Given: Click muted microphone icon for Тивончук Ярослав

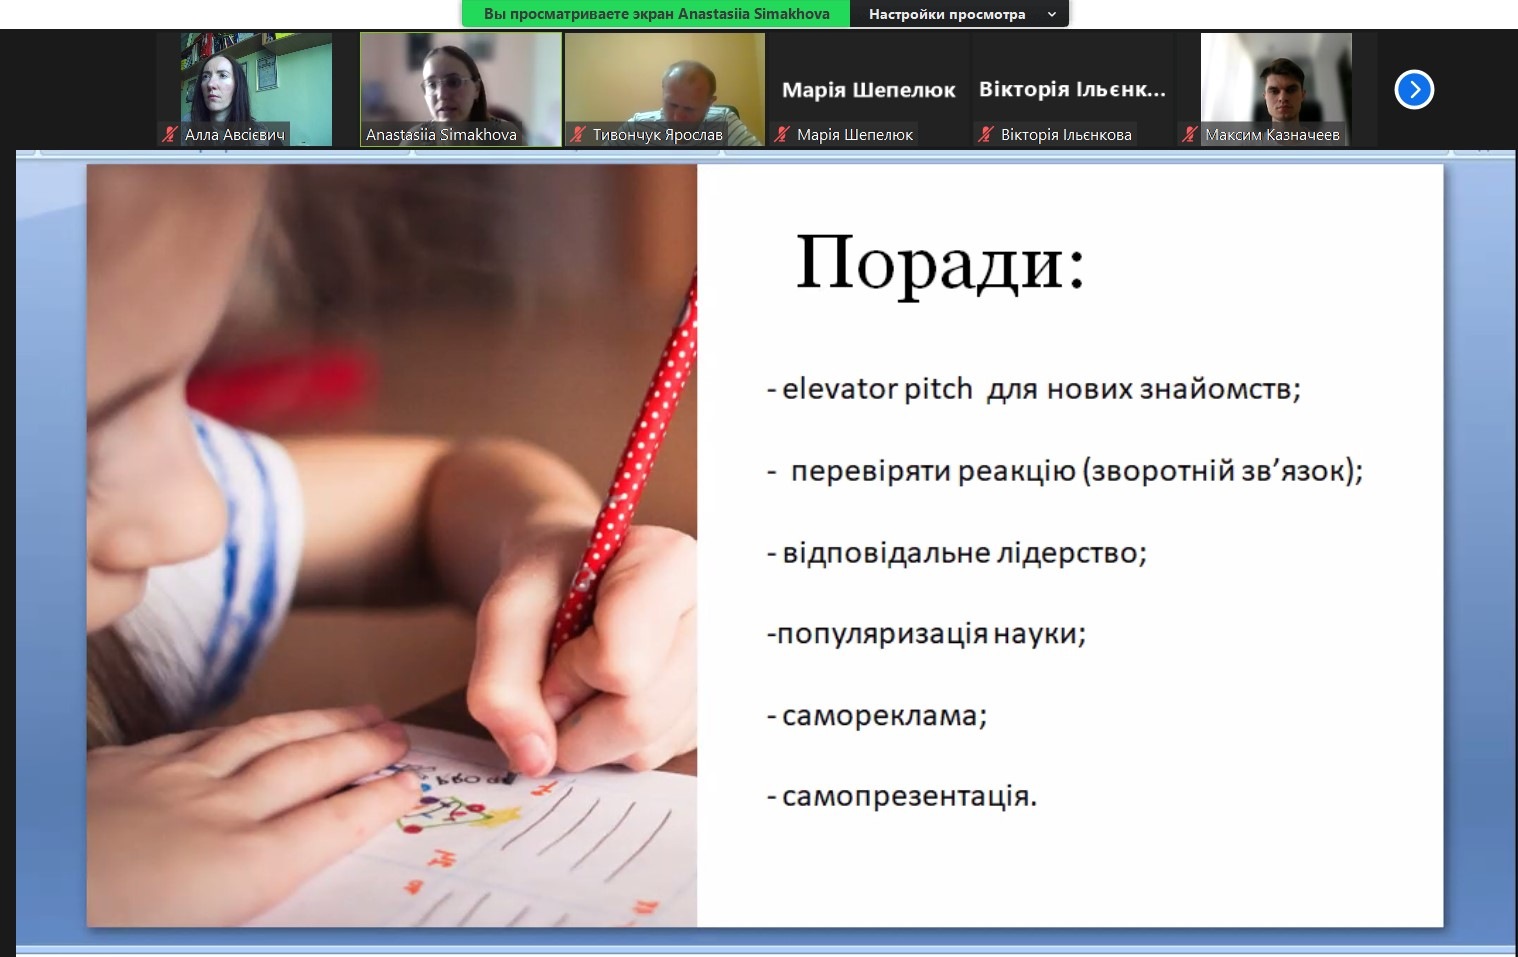Looking at the screenshot, I should 578,134.
